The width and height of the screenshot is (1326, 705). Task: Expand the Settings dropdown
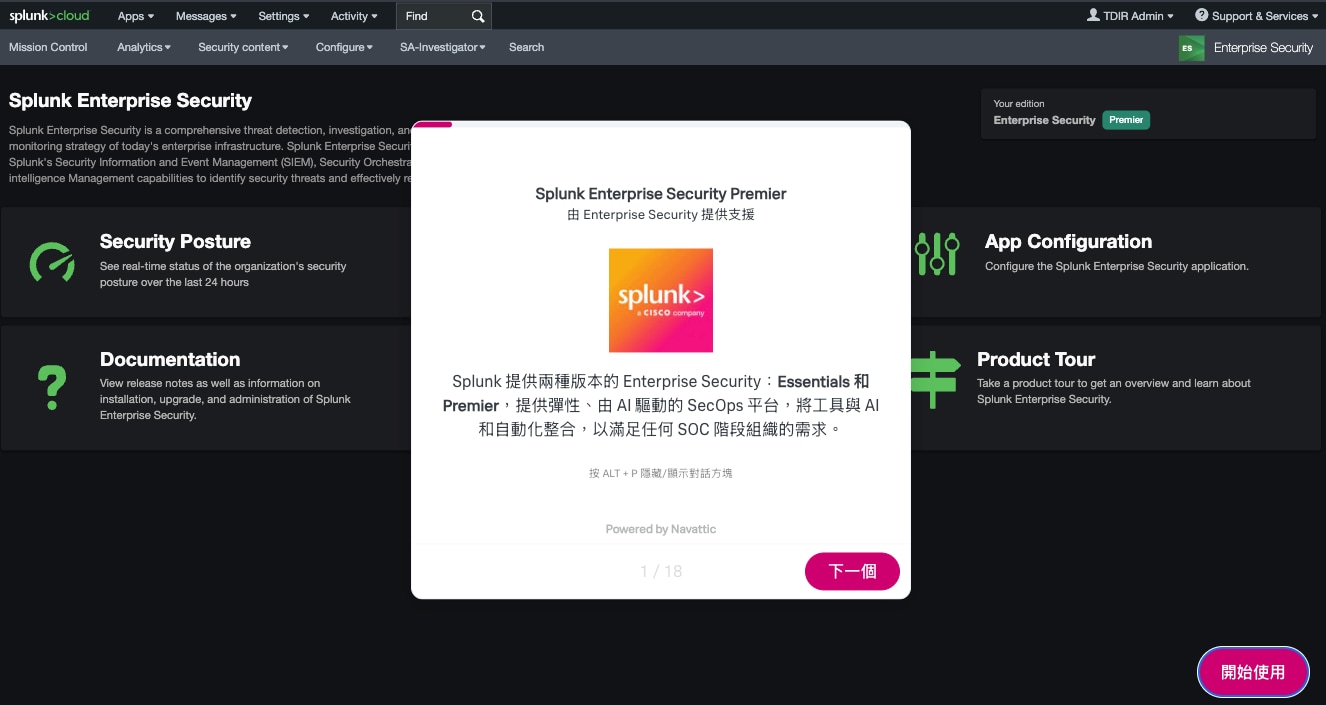pos(284,16)
